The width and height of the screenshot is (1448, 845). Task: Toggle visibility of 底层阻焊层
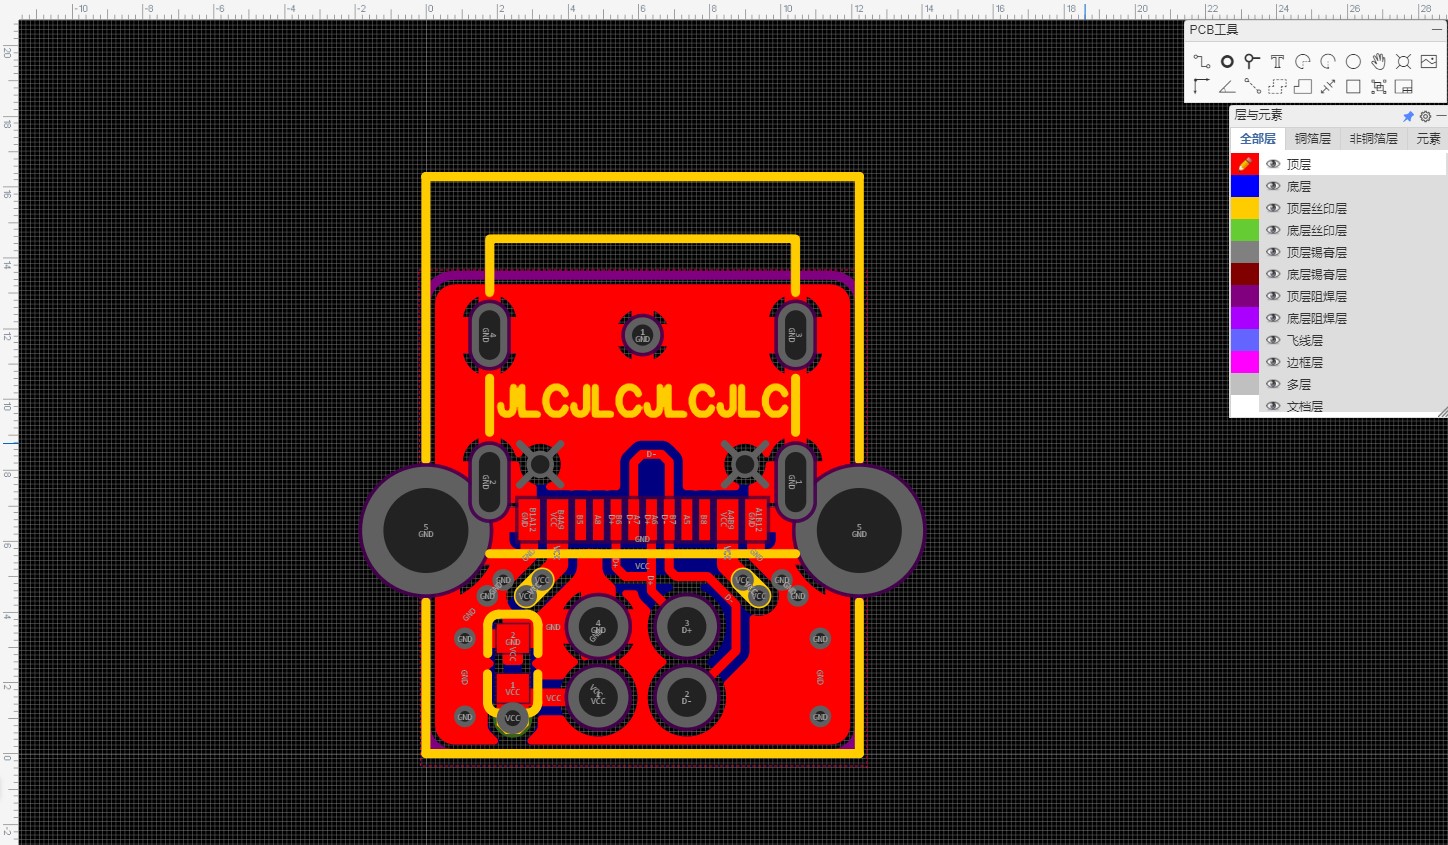1273,318
